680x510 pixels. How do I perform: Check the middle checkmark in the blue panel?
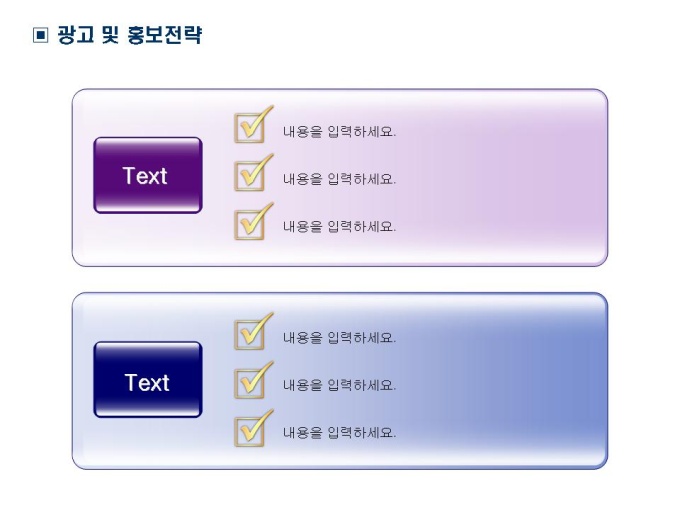pos(250,381)
